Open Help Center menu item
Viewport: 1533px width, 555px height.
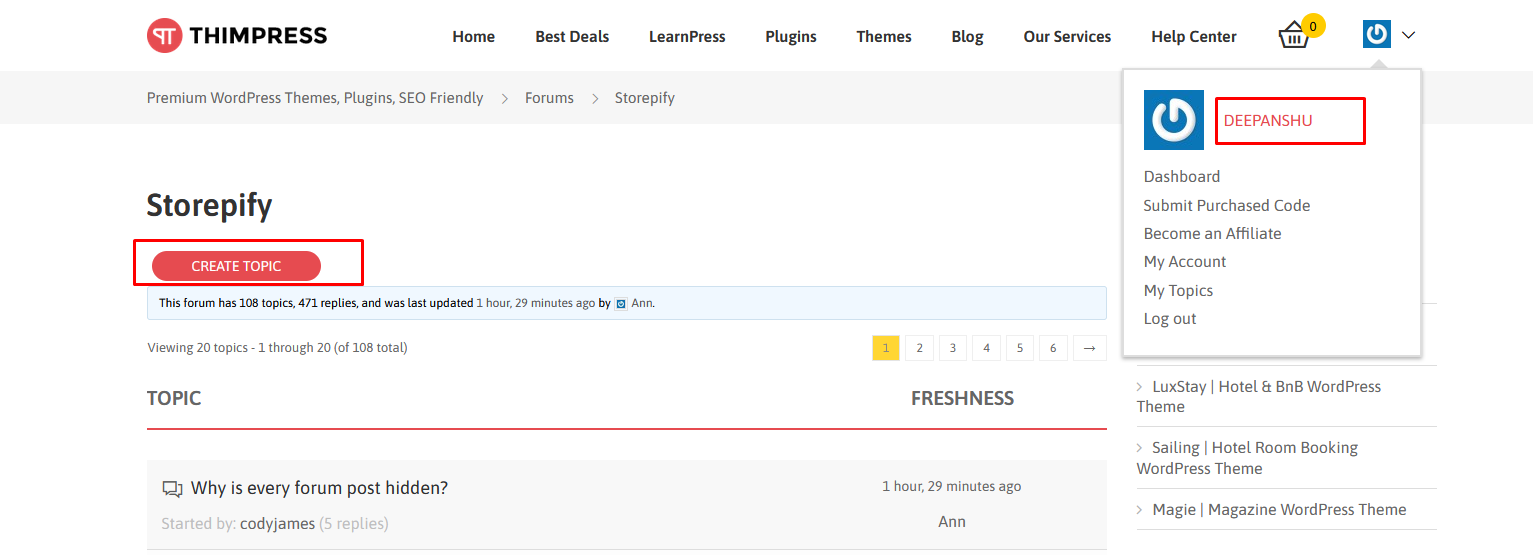1194,36
